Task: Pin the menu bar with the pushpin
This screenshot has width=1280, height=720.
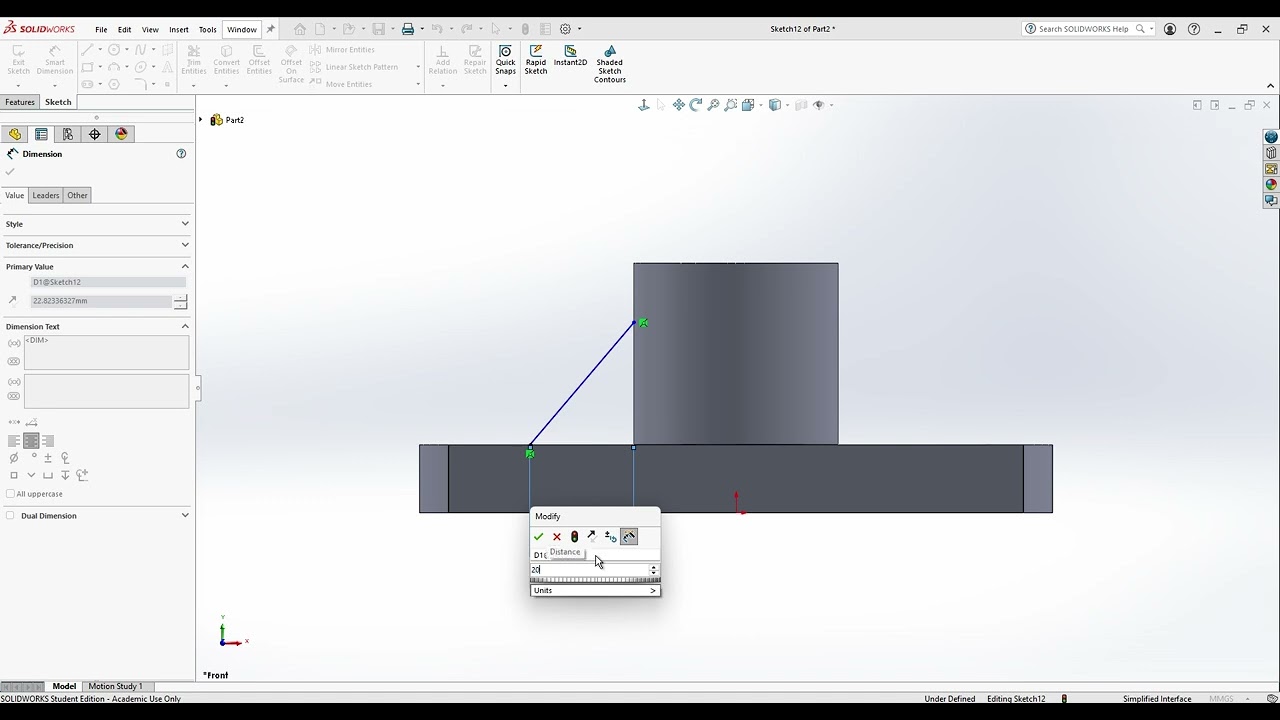Action: (270, 29)
